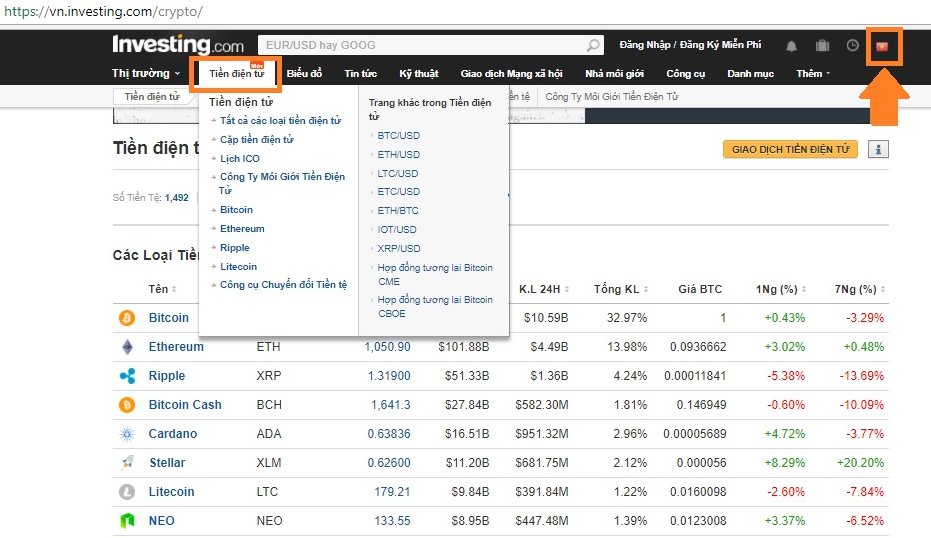
Task: Open ETC/USD pair link
Action: (398, 192)
